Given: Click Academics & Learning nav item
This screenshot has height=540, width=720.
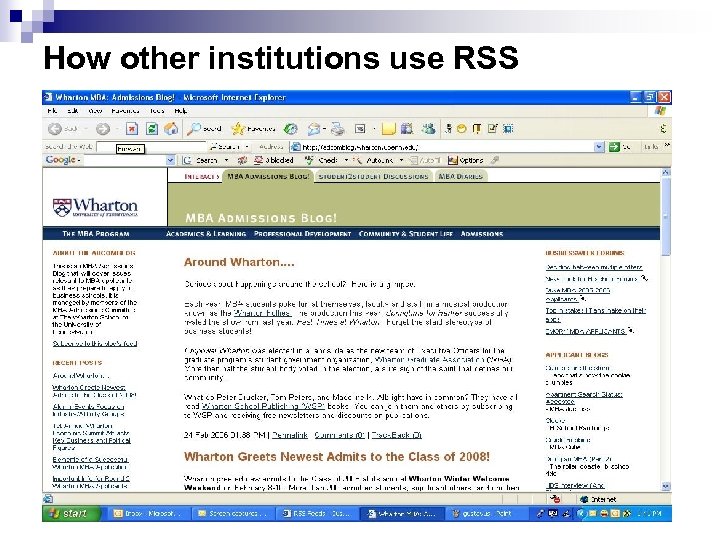Looking at the screenshot, I should click(x=206, y=234).
